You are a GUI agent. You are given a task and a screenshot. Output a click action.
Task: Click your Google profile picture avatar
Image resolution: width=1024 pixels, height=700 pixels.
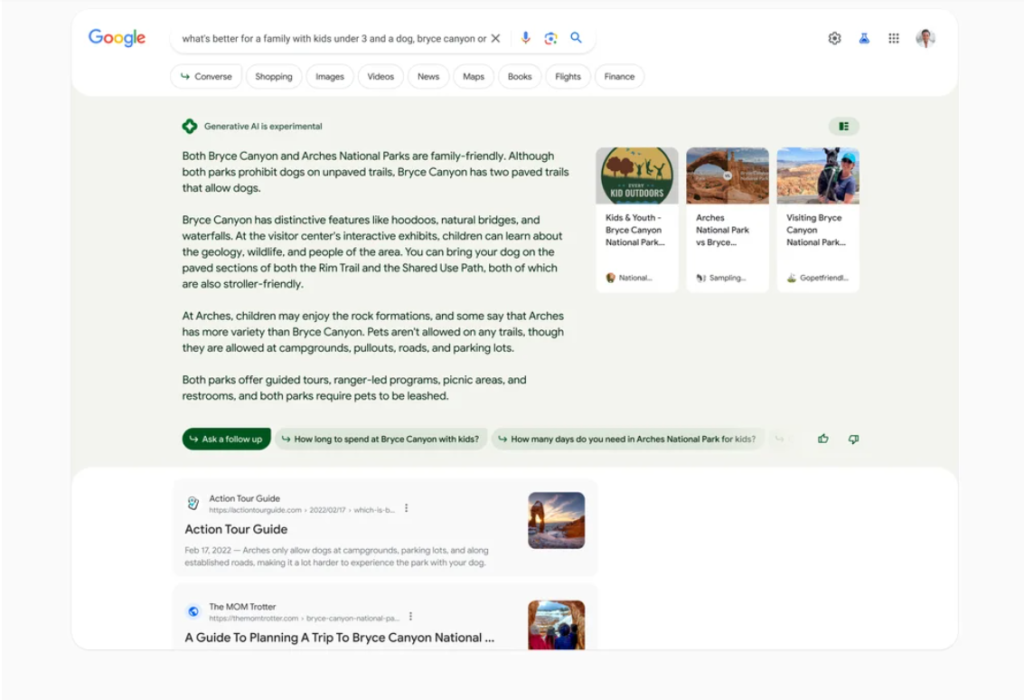pos(927,37)
